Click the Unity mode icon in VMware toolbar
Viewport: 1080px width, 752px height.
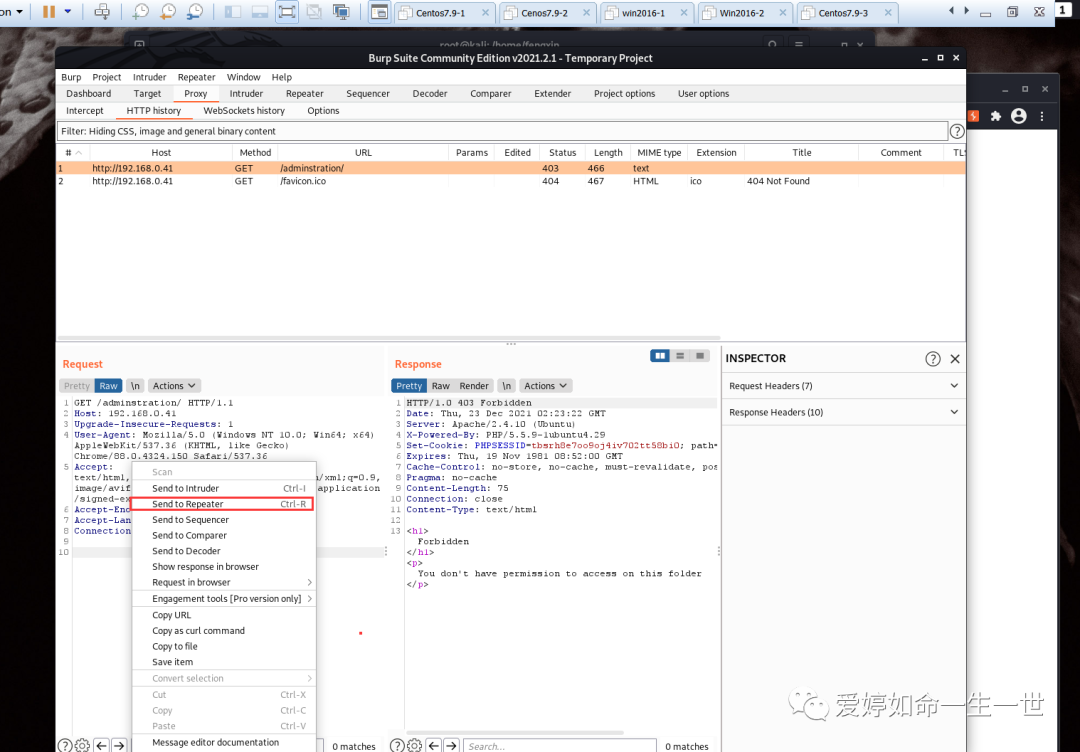pyautogui.click(x=314, y=12)
